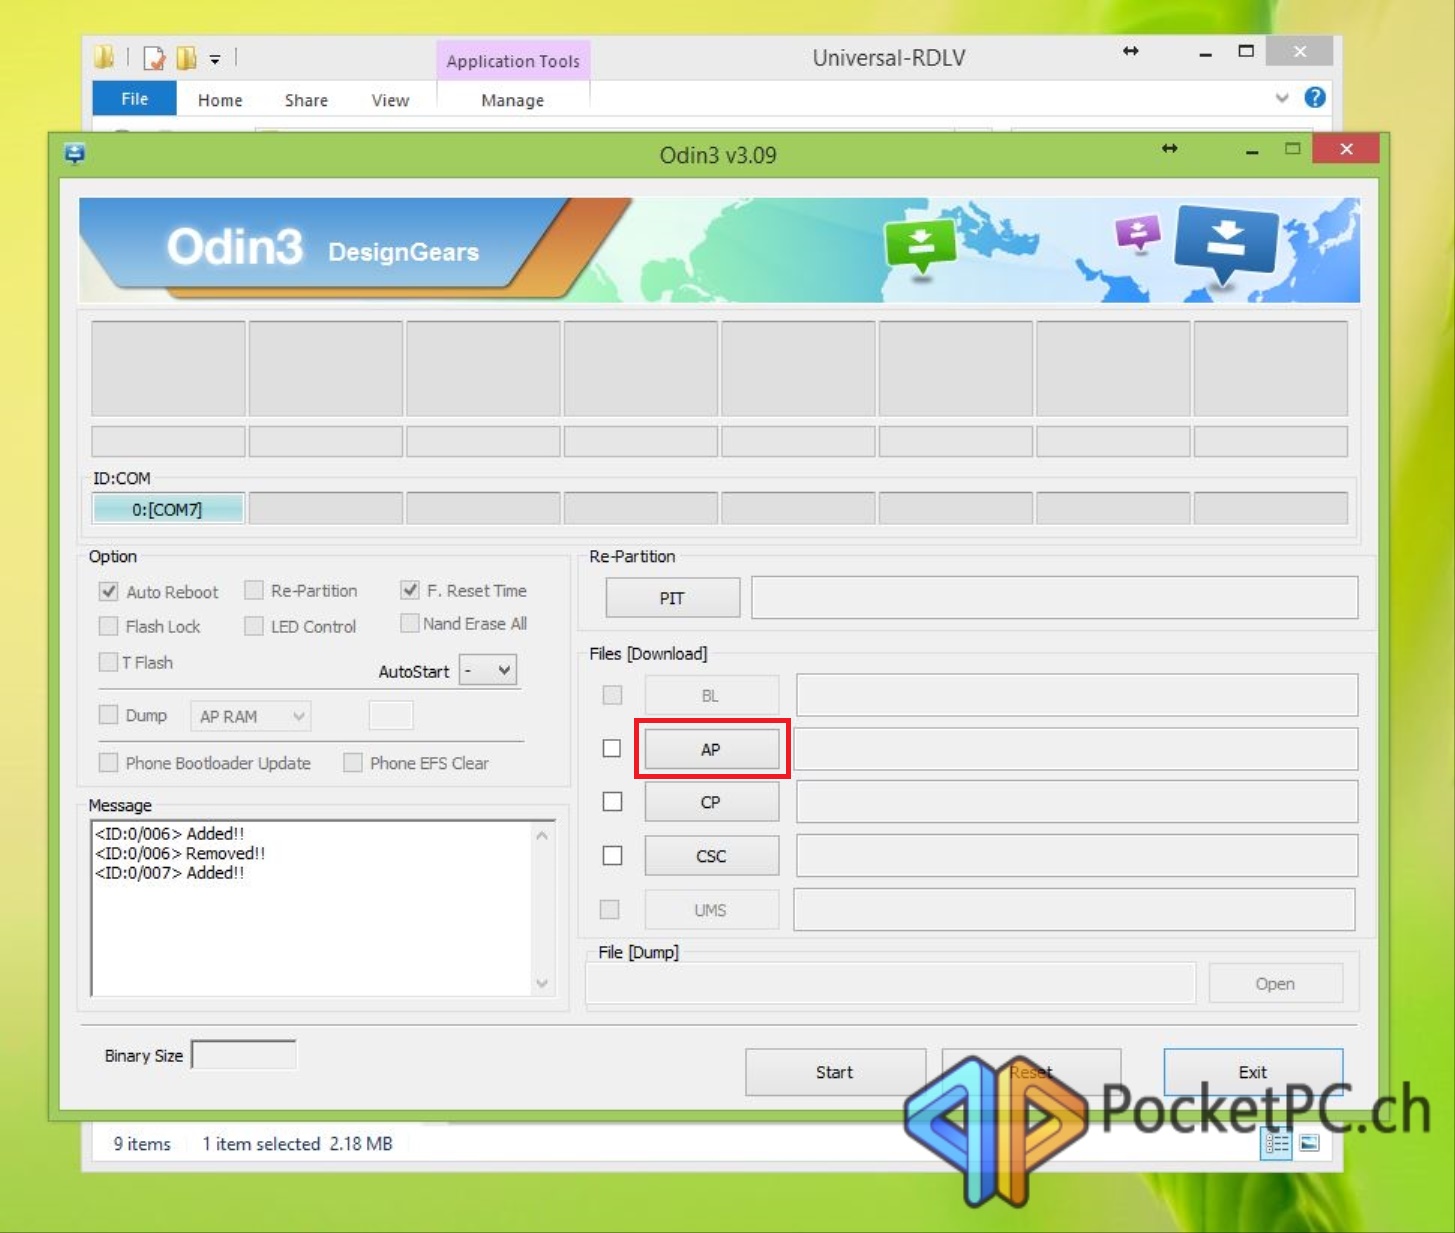Check the Phone EFS Clear option
1455x1233 pixels.
pos(352,763)
